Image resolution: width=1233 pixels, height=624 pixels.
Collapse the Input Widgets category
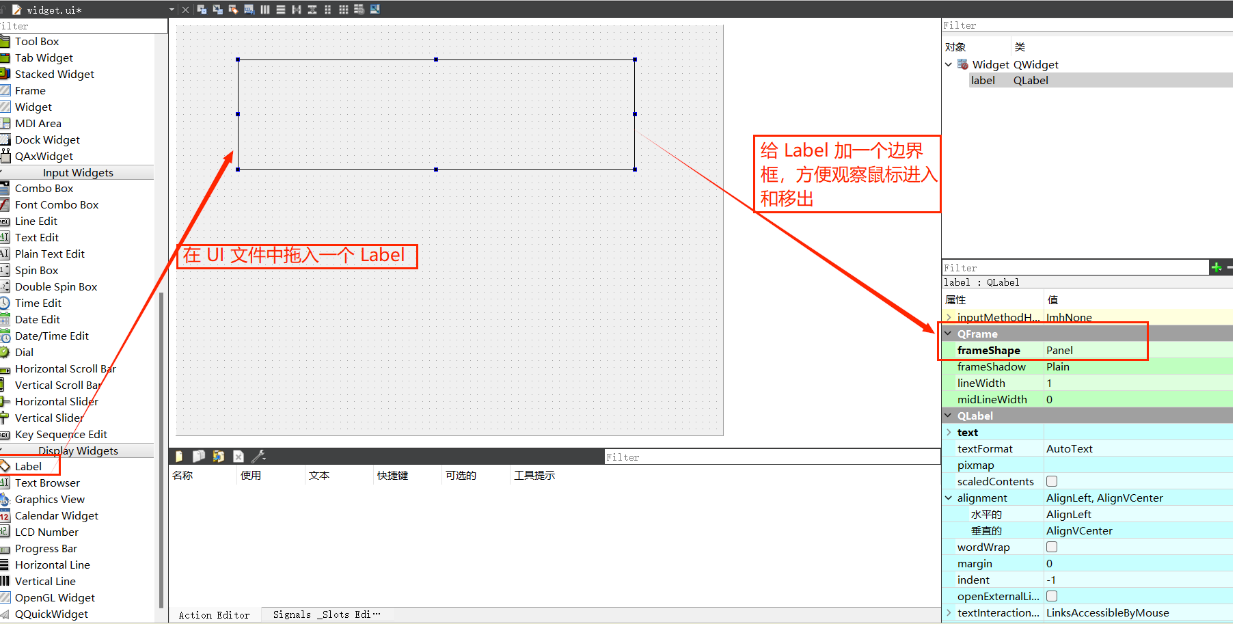tap(77, 172)
